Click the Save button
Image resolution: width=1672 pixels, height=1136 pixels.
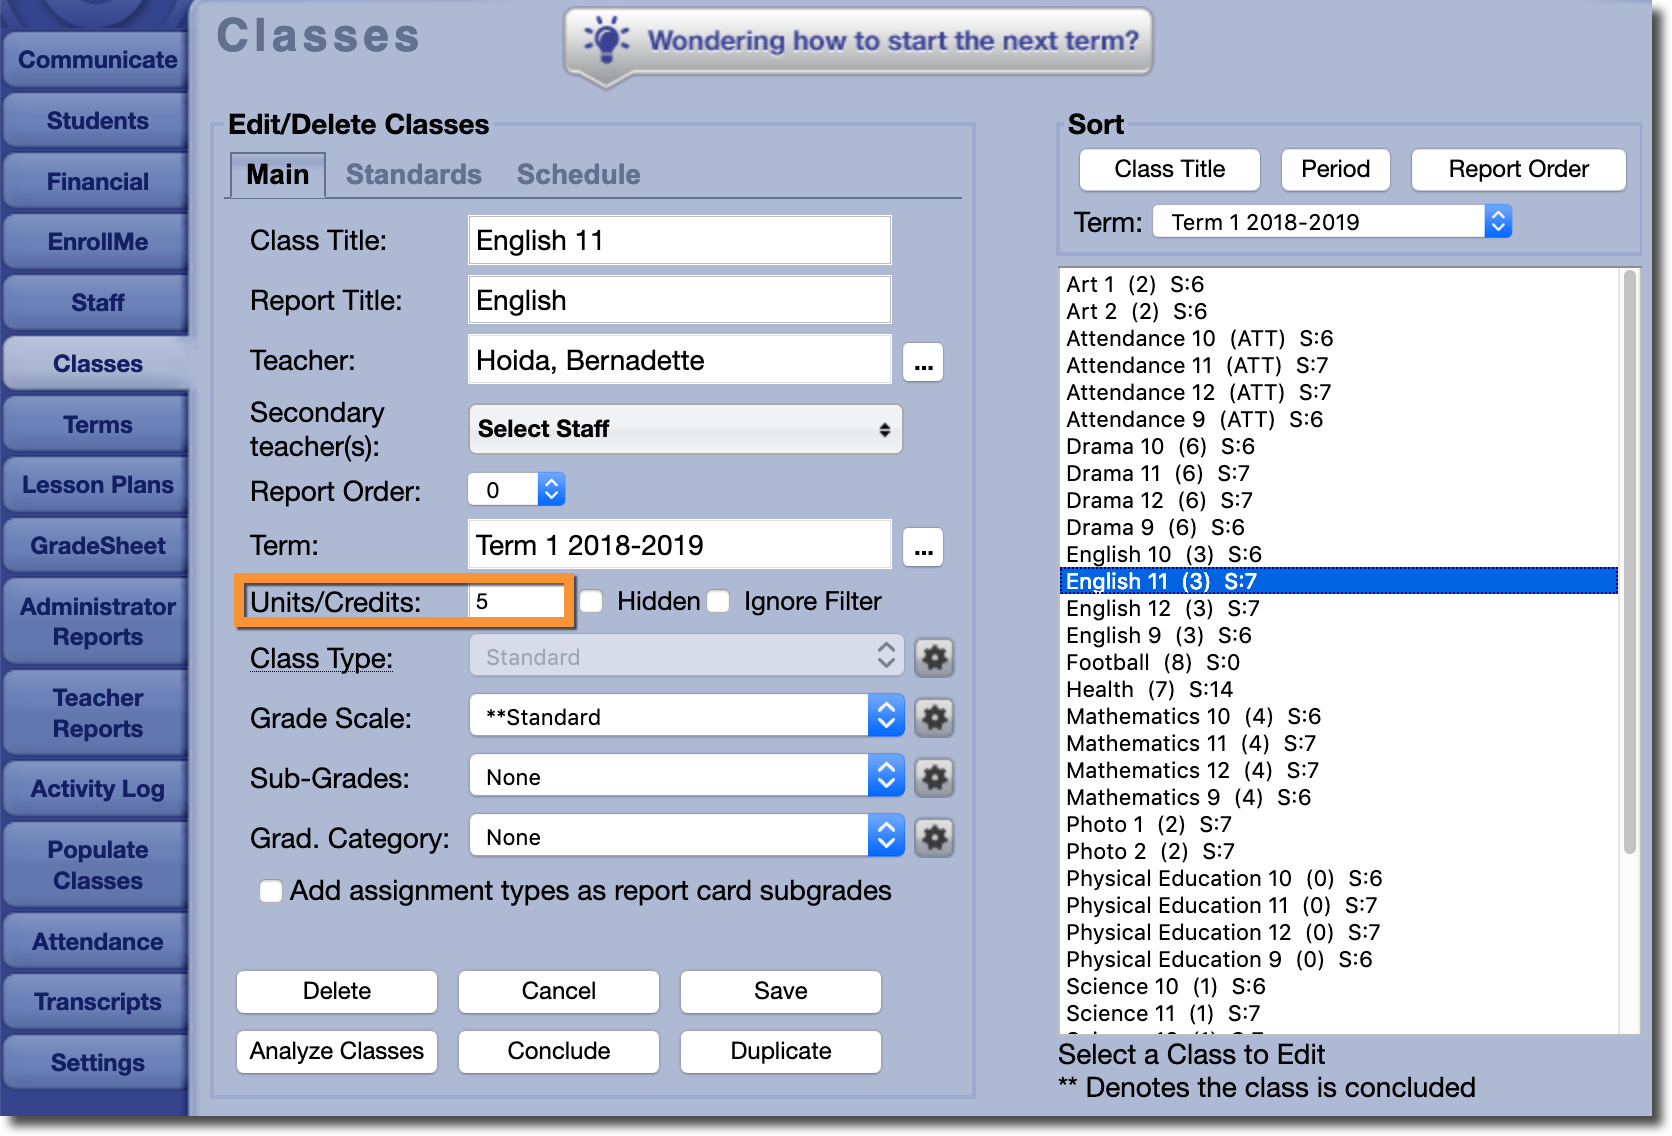click(780, 991)
